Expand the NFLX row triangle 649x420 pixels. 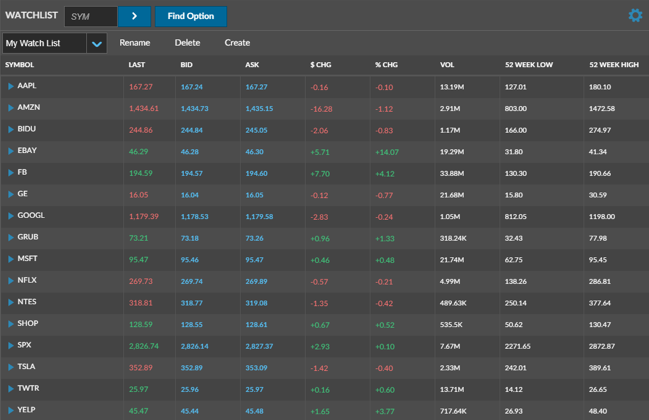click(11, 281)
